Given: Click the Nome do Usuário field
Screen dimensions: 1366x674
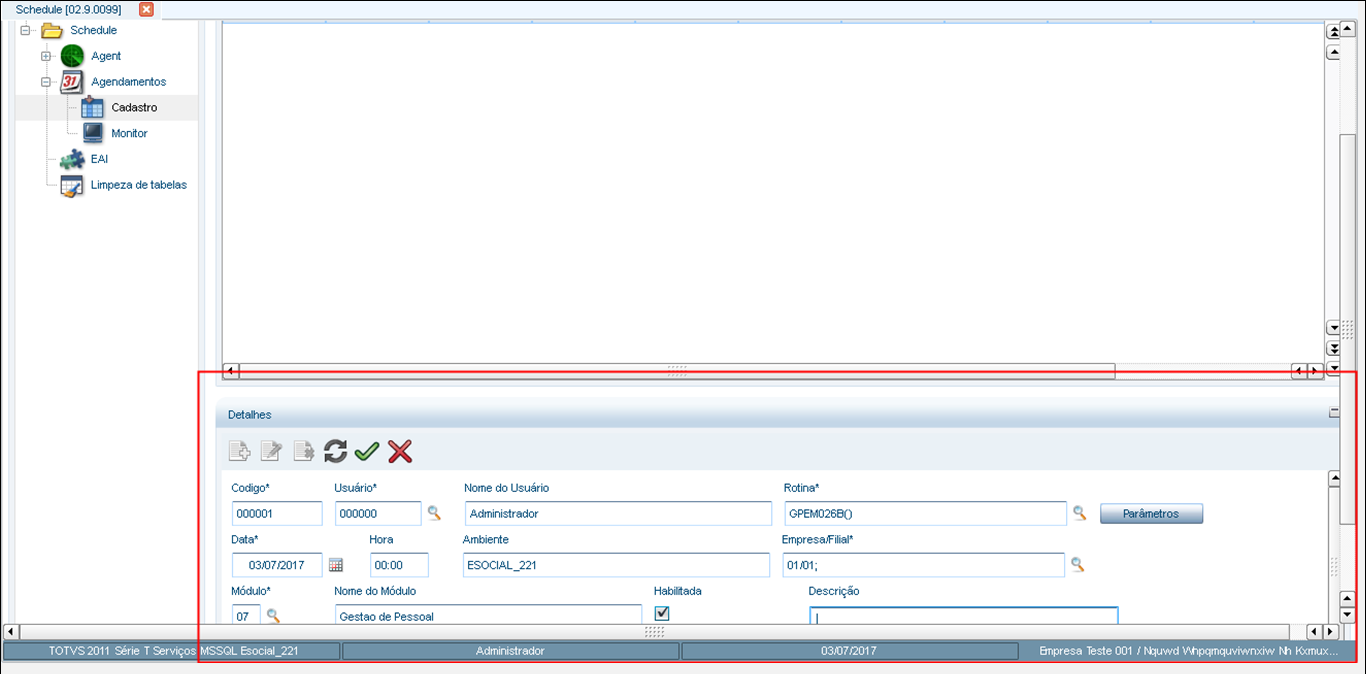Looking at the screenshot, I should point(619,513).
